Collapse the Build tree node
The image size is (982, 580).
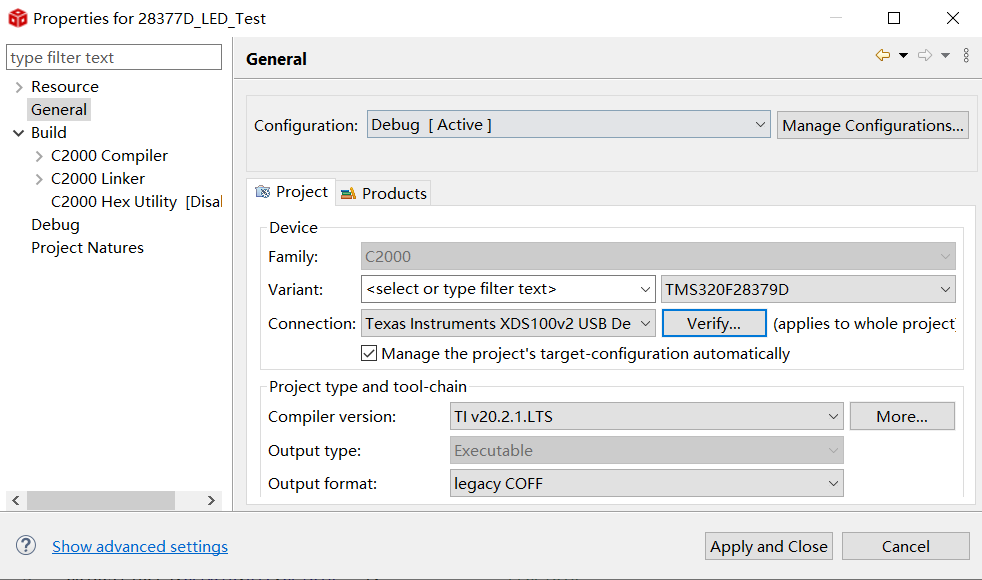[19, 133]
